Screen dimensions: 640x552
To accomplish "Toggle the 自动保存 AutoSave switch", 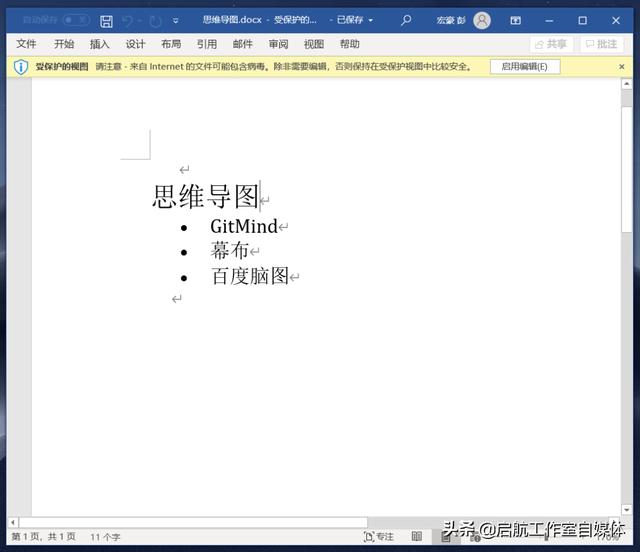I will (76, 20).
